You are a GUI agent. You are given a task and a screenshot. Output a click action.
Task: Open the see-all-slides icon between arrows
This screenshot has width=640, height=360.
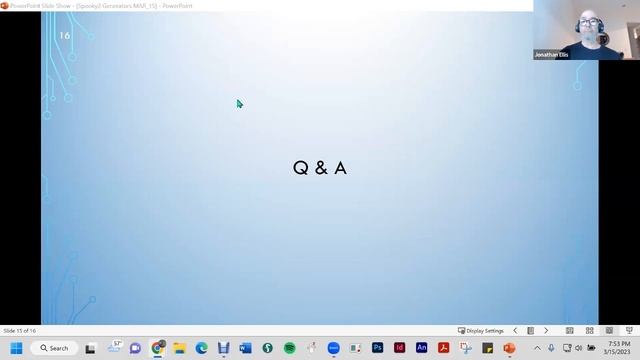click(x=531, y=331)
